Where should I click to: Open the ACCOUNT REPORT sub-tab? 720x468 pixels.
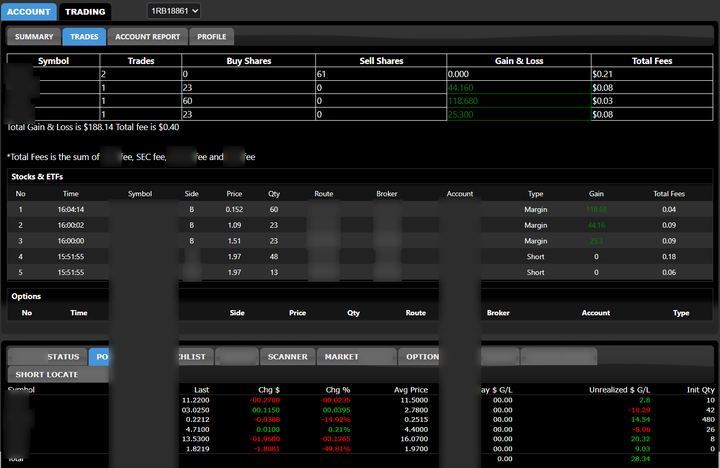coord(147,37)
